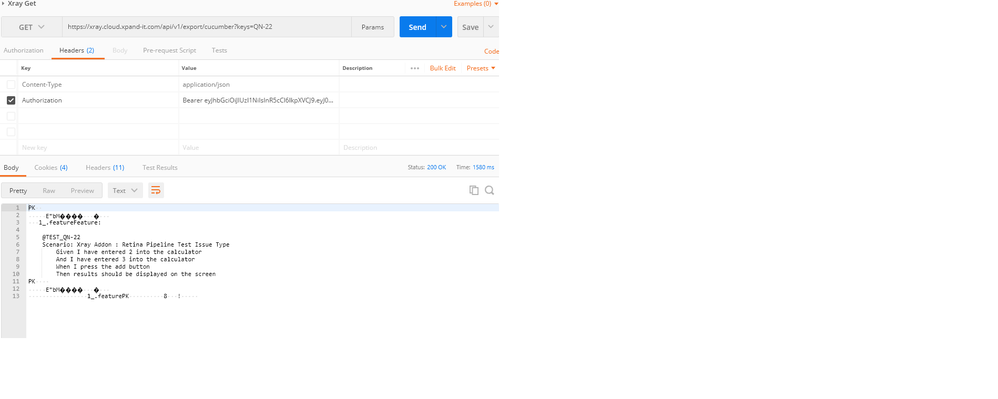
Task: Click the @TEST_QN-22 line in response
Action: point(61,237)
